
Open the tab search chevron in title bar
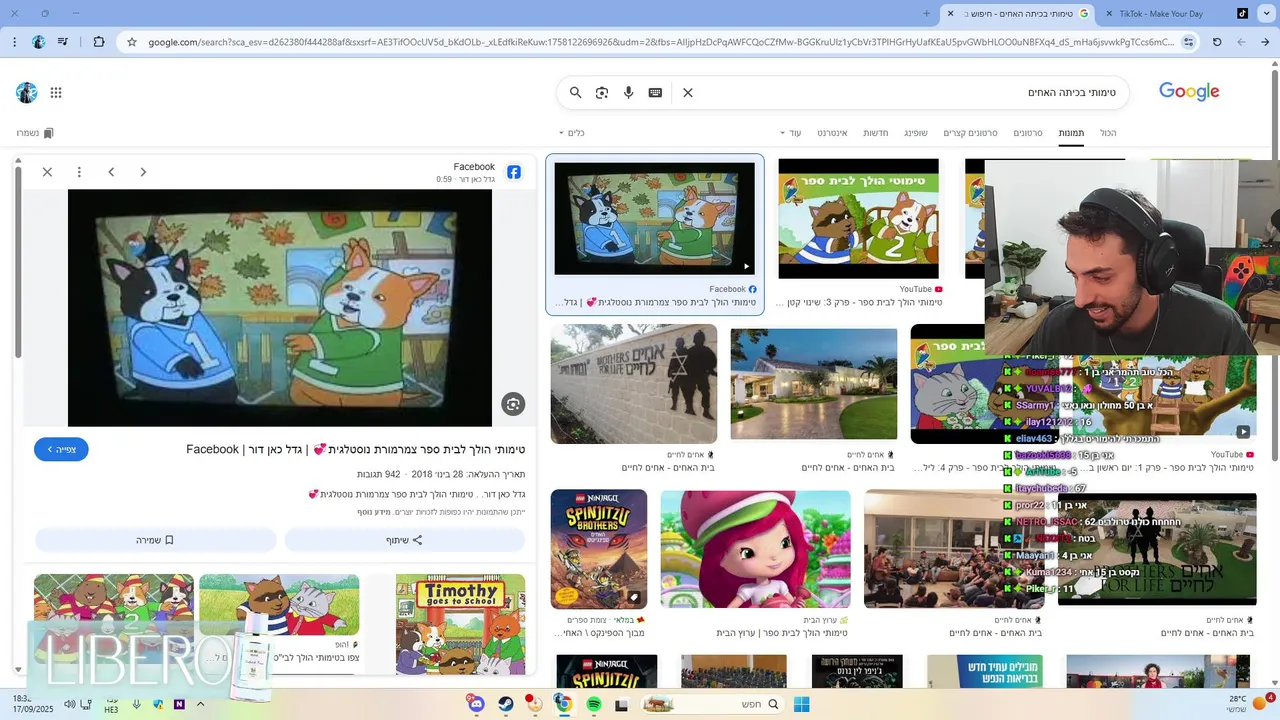[x=1268, y=14]
